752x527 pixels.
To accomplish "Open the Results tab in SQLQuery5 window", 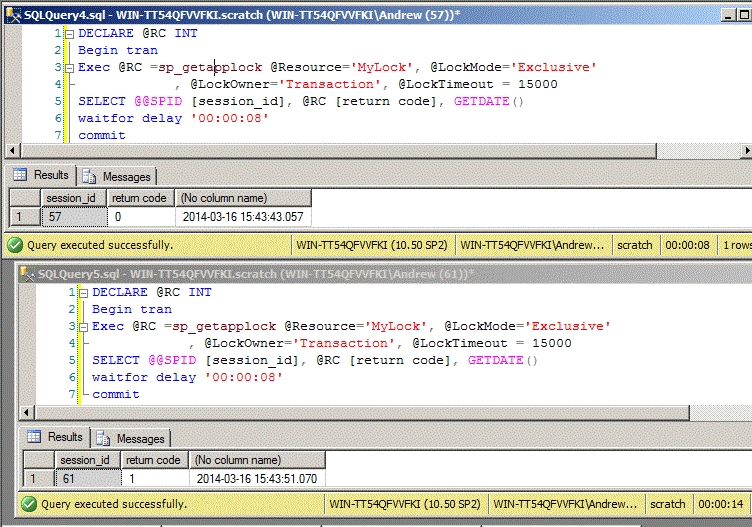I will [55, 437].
